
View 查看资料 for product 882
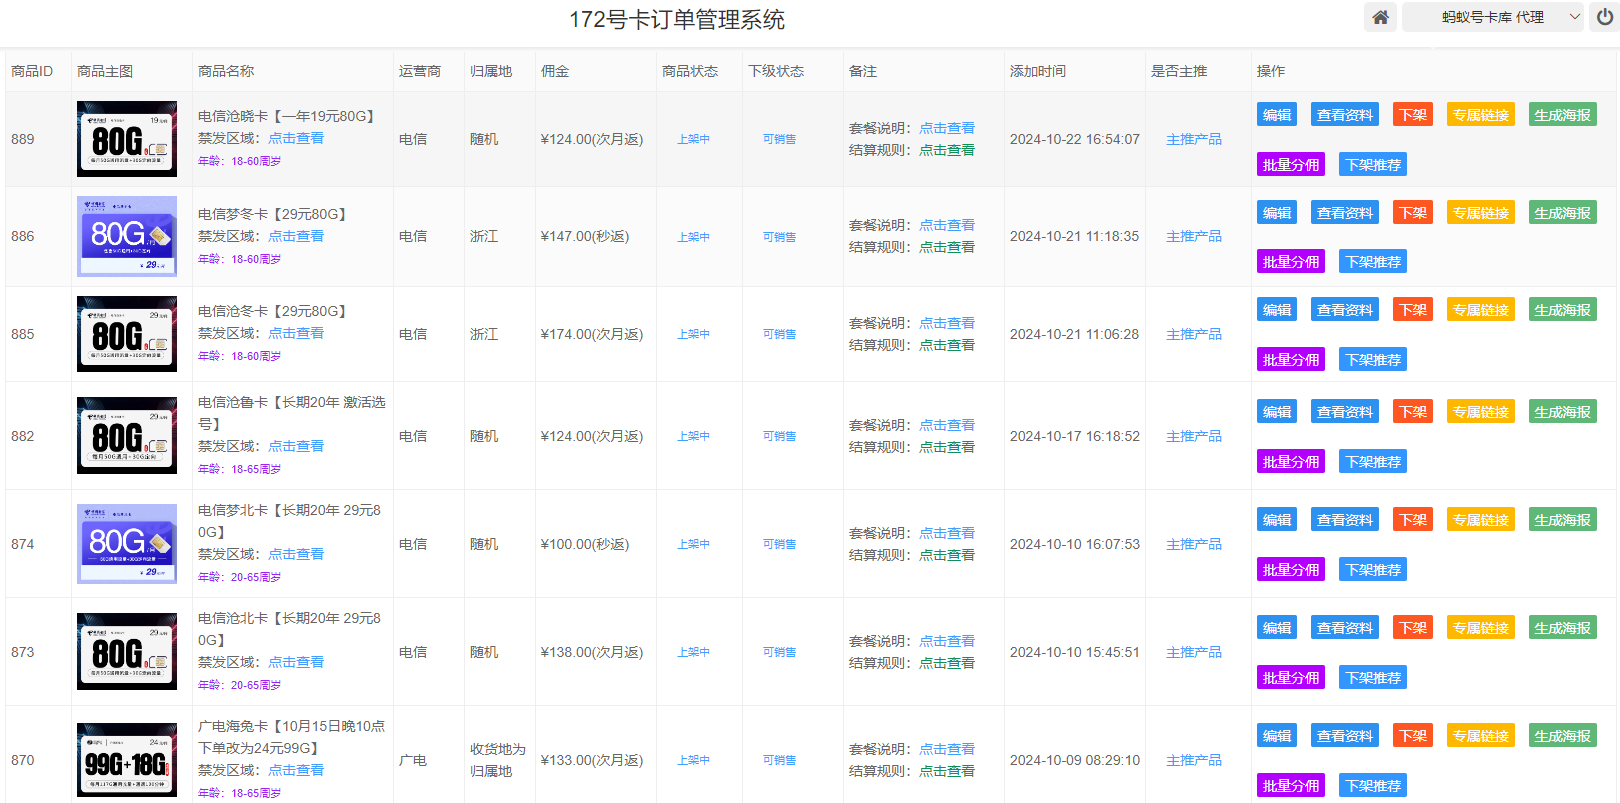tap(1345, 412)
